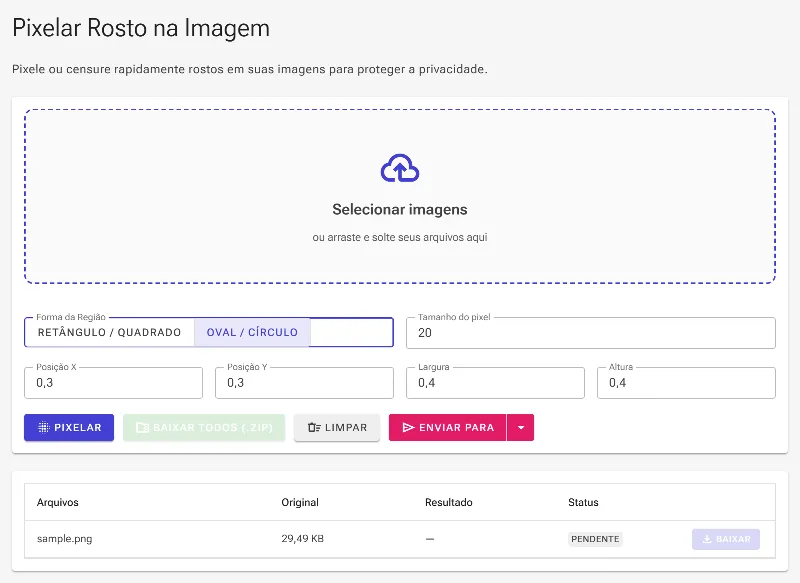This screenshot has height=583, width=800.
Task: Click the Posição Y input field
Action: click(304, 383)
